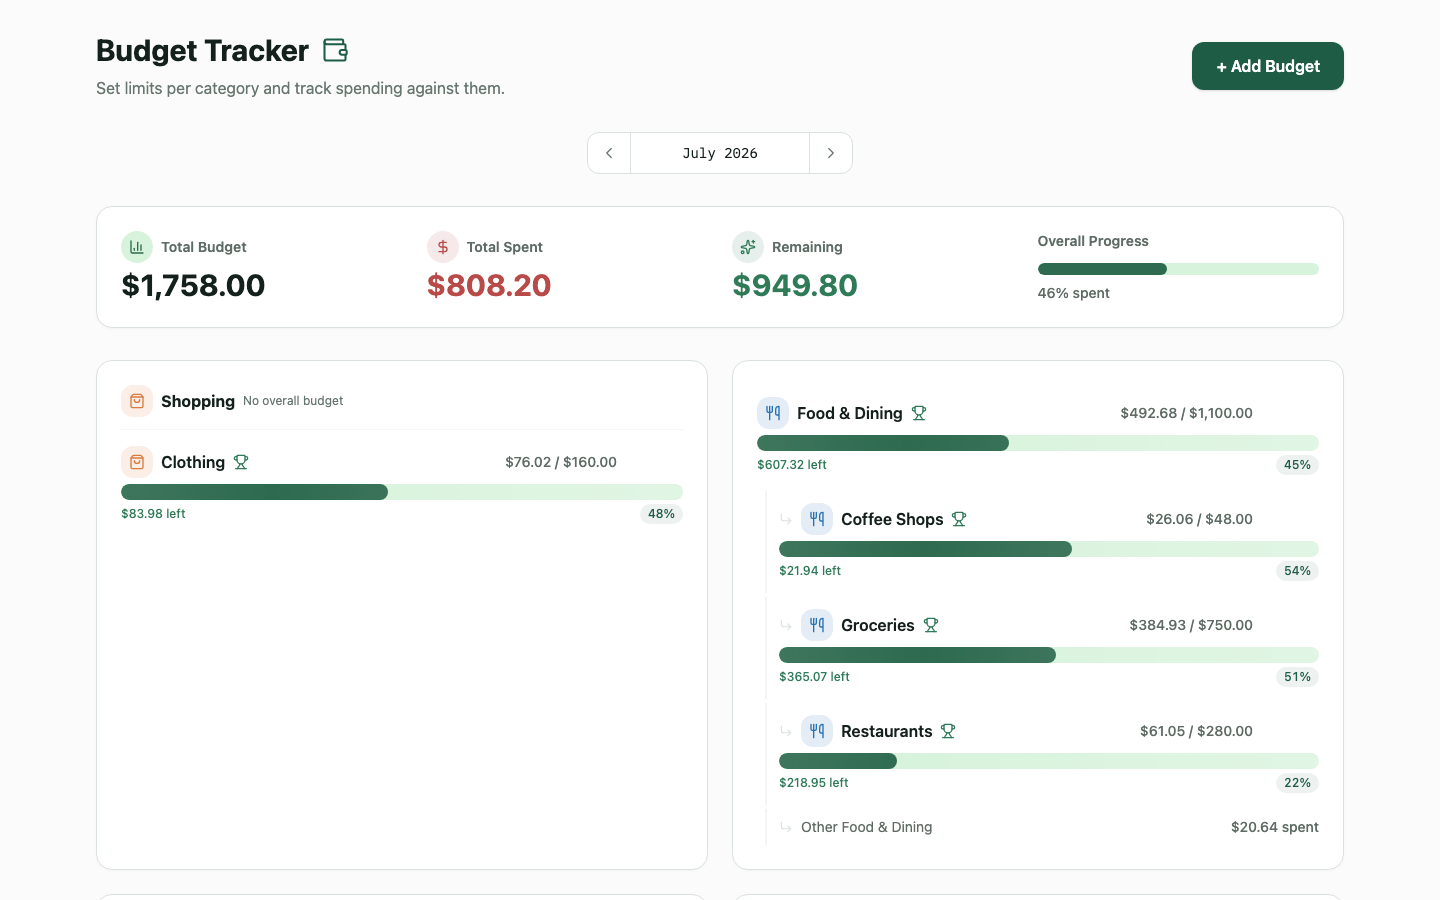Click the trophy icon next to Coffee Shops
Image resolution: width=1440 pixels, height=900 pixels.
(959, 519)
